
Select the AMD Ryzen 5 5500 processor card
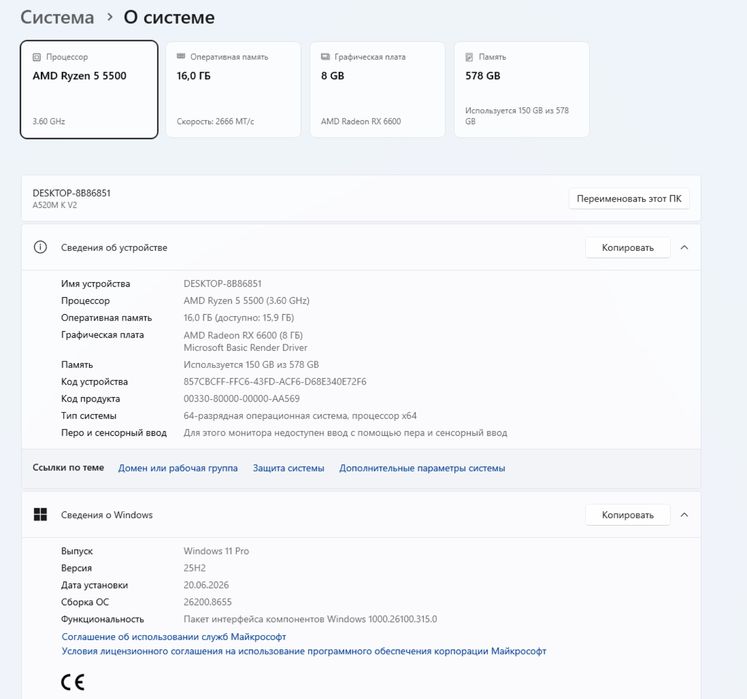pos(89,90)
